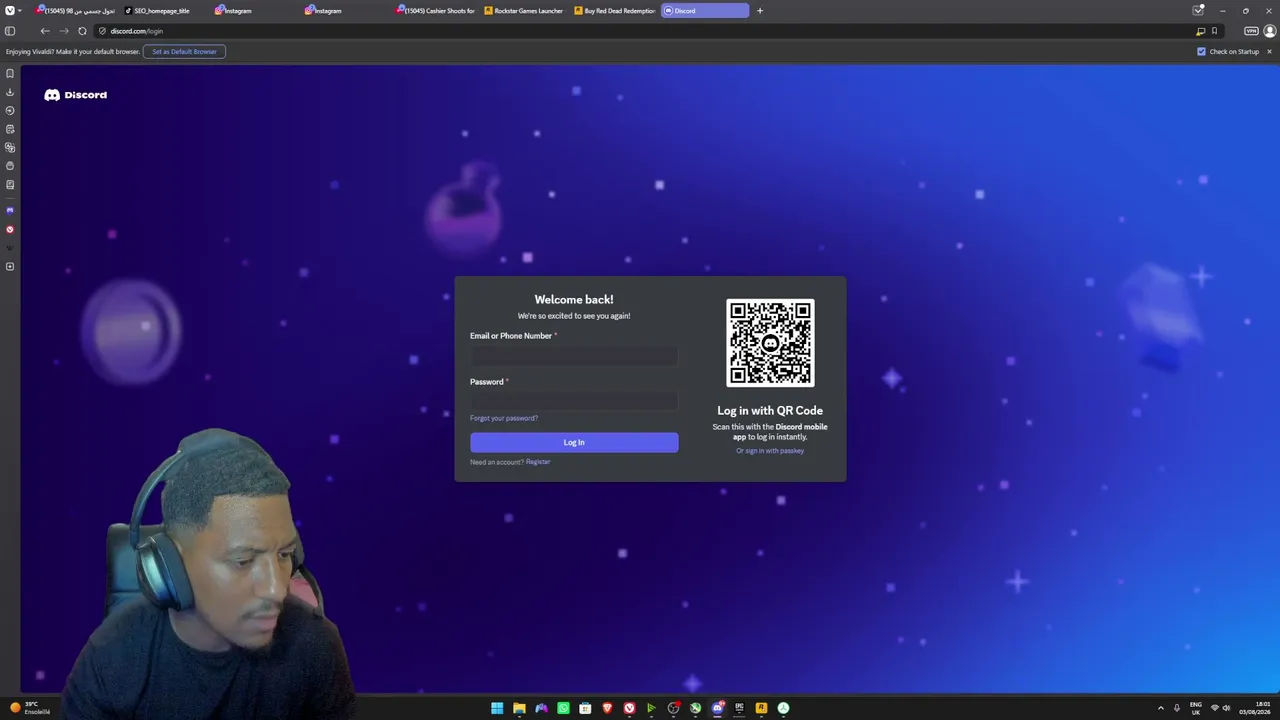Switch to the Buy Red Dead Redemption tab

(x=614, y=11)
